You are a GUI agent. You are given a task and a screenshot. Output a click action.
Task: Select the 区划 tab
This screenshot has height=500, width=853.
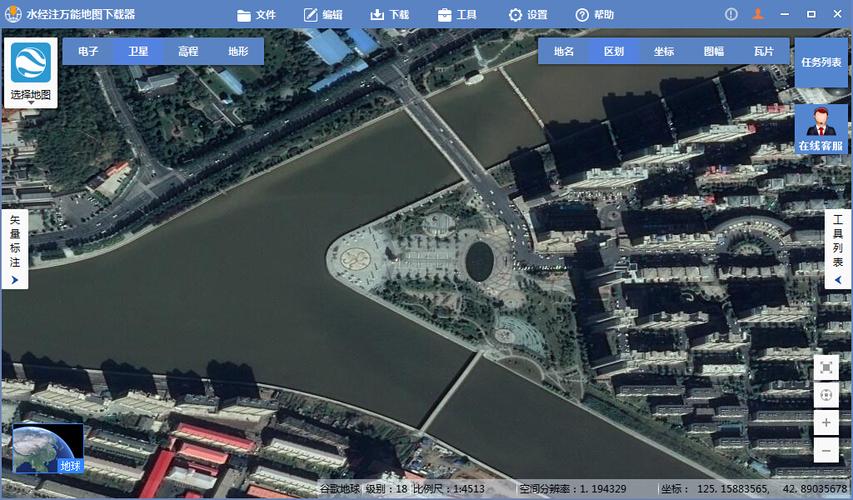(614, 51)
